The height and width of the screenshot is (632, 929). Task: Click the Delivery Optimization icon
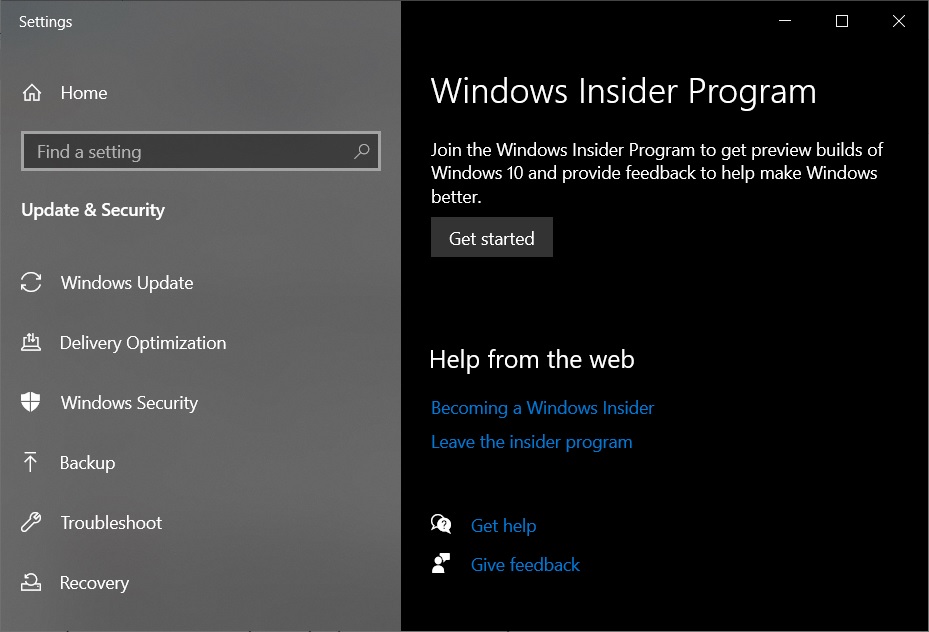[x=31, y=342]
